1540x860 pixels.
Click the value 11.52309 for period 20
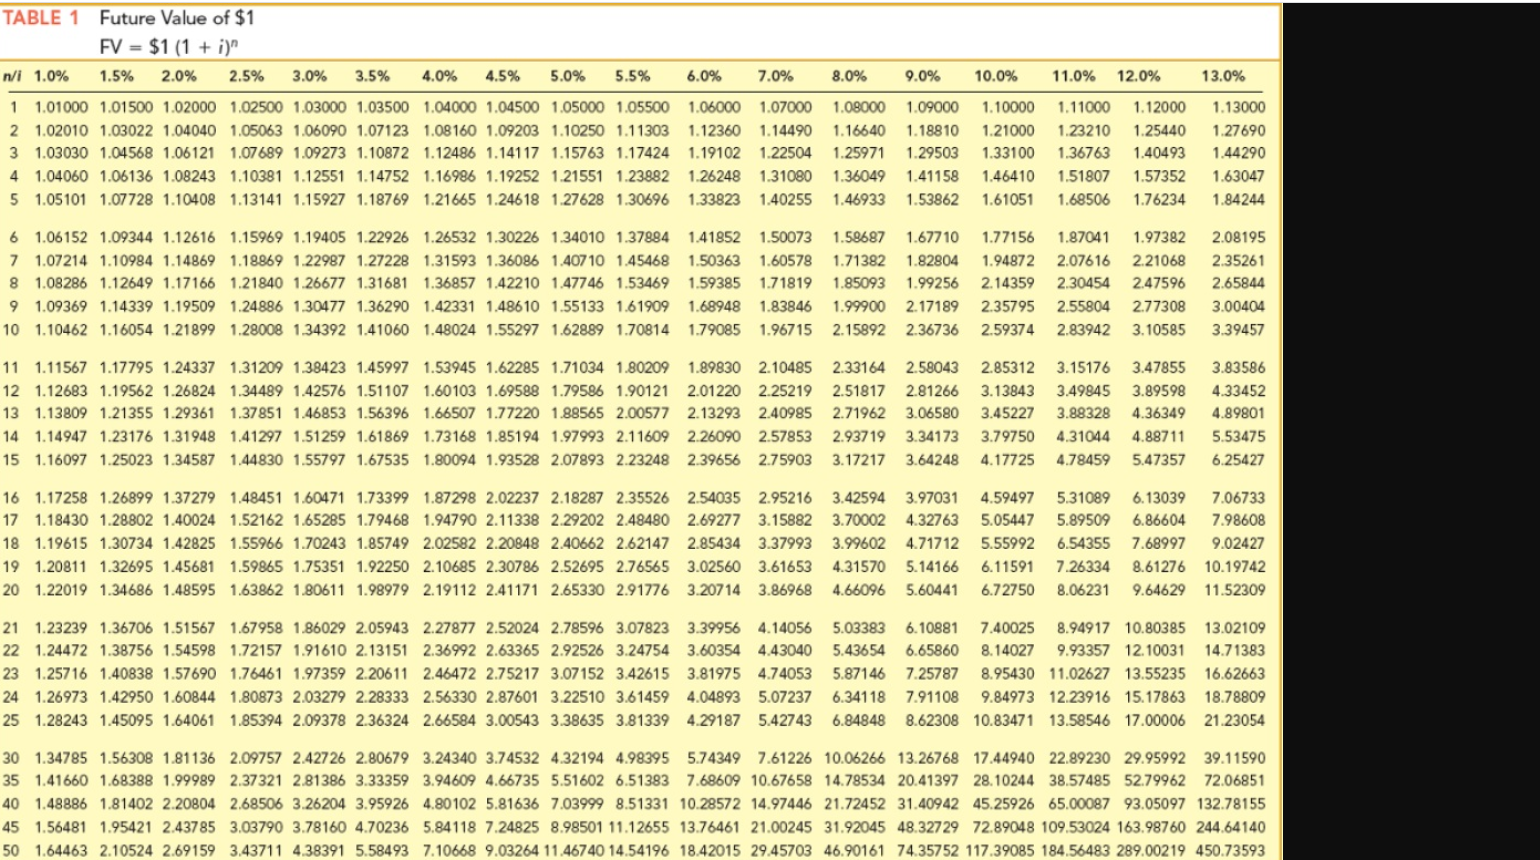(x=1237, y=591)
